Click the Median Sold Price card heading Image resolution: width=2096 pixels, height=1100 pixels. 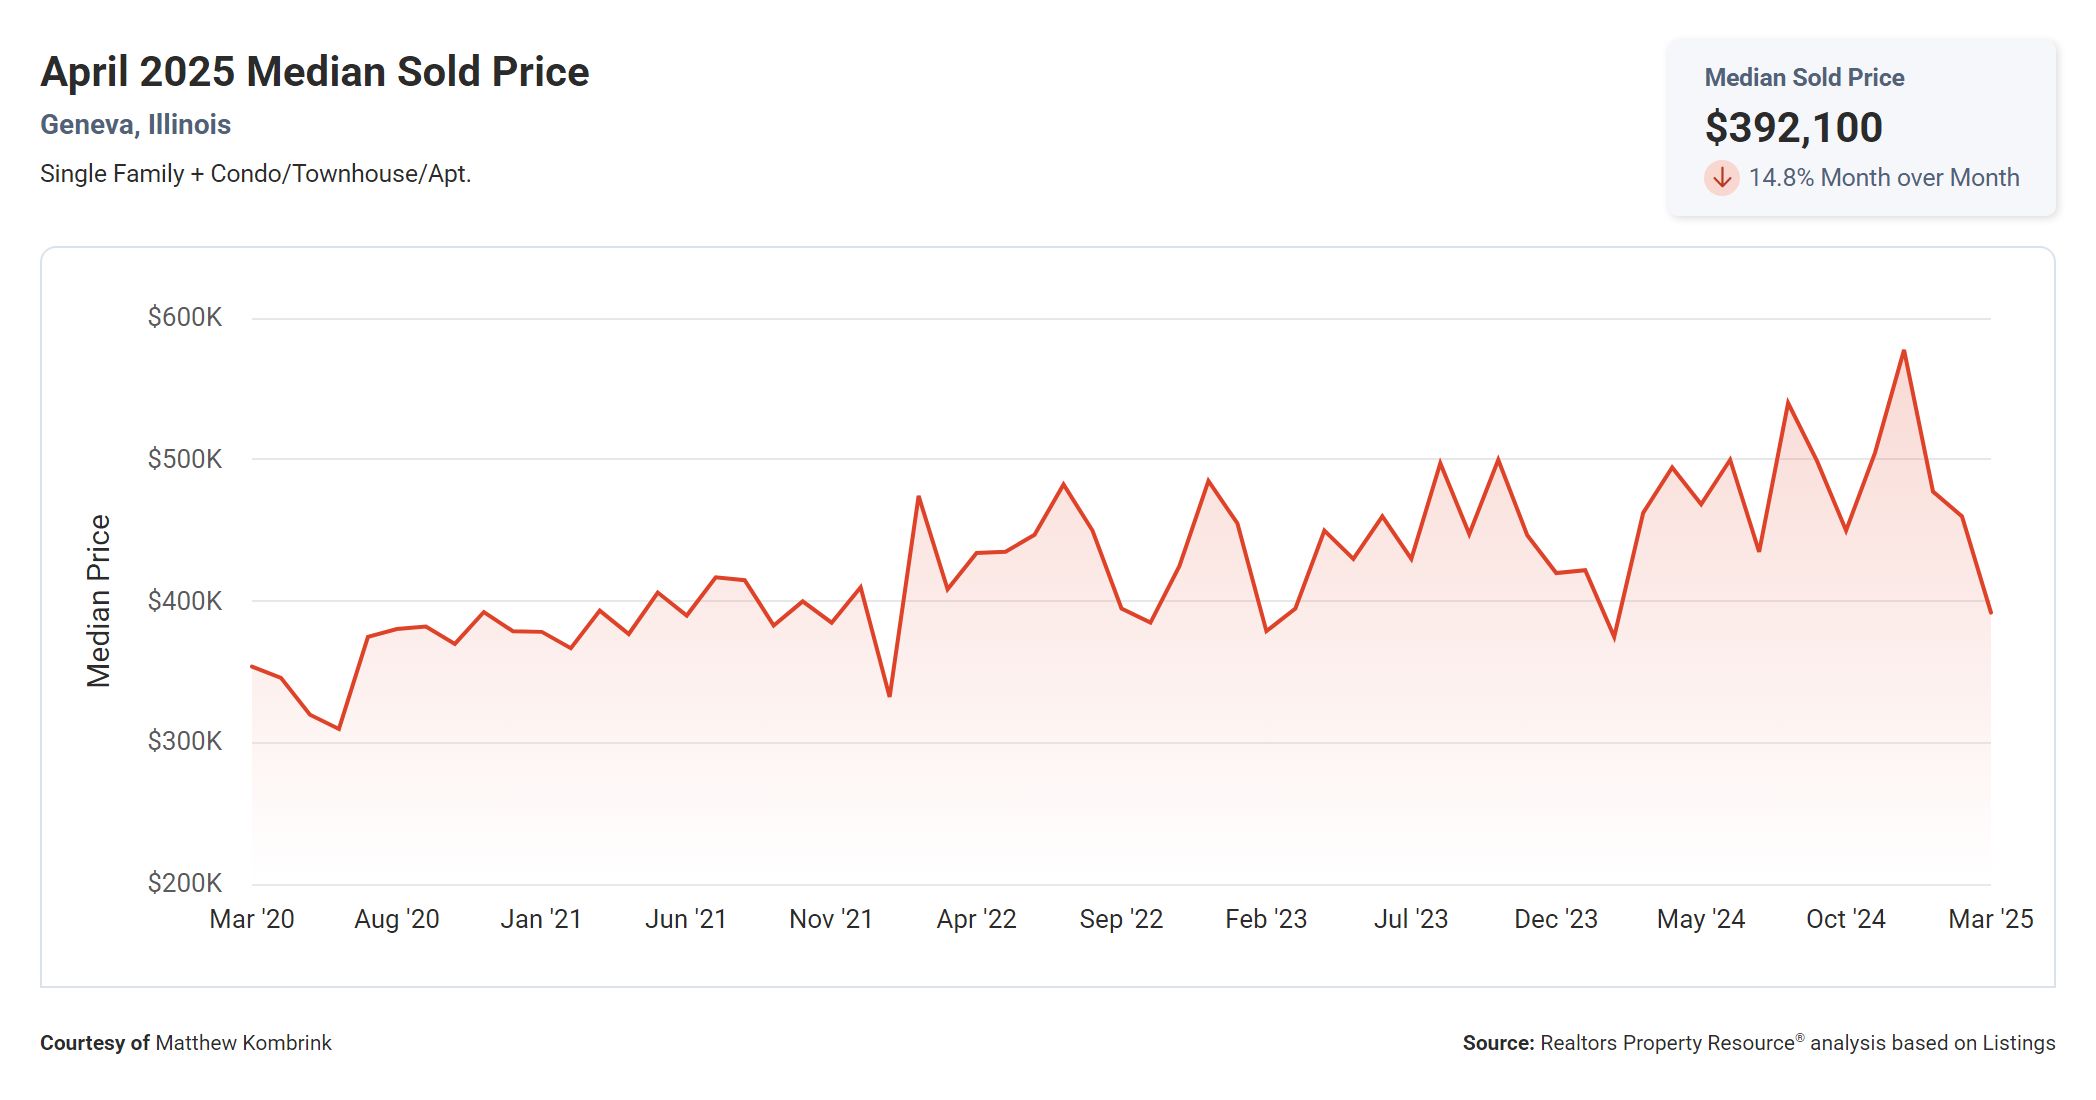[x=1803, y=77]
